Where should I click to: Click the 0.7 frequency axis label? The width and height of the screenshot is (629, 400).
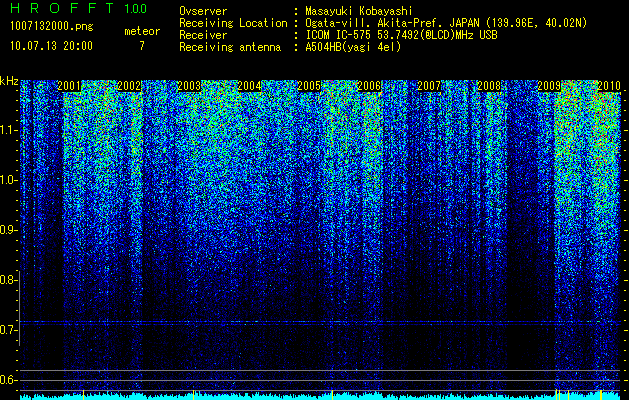click(x=7, y=330)
